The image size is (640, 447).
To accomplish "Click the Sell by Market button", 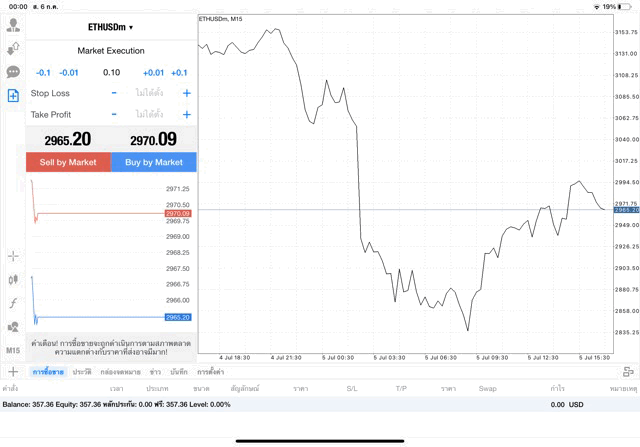I will pyautogui.click(x=69, y=162).
